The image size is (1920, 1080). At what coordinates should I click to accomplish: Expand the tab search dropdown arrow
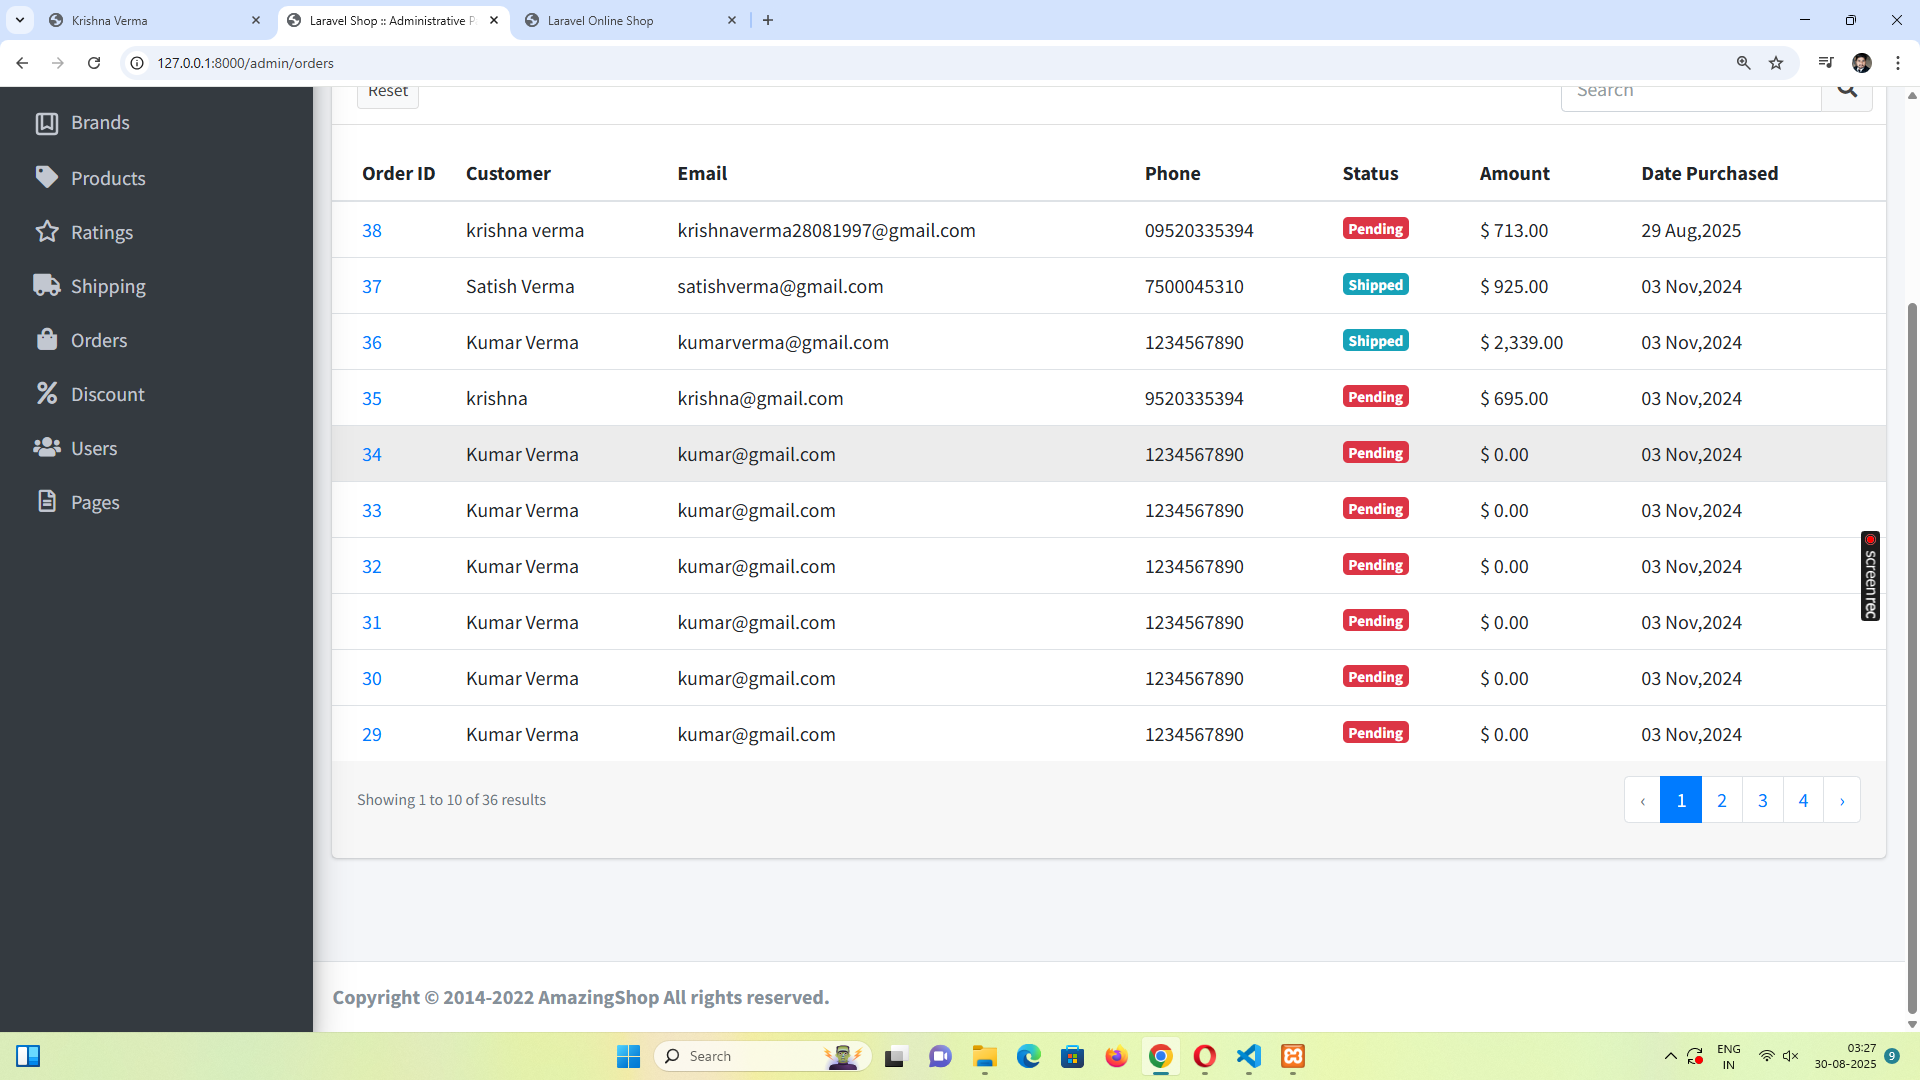19,20
